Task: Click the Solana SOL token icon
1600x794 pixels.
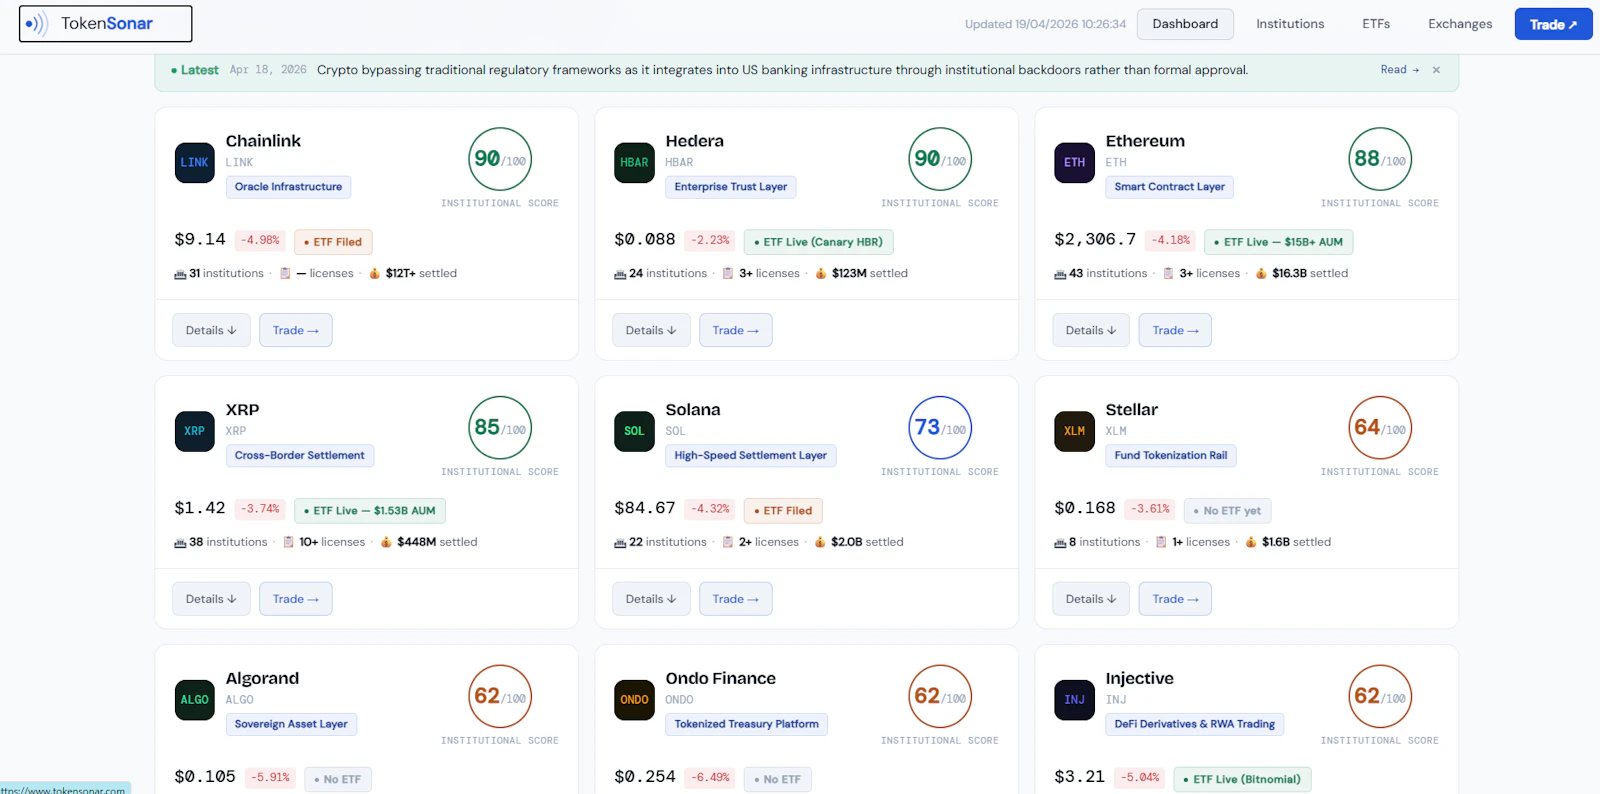Action: tap(634, 432)
